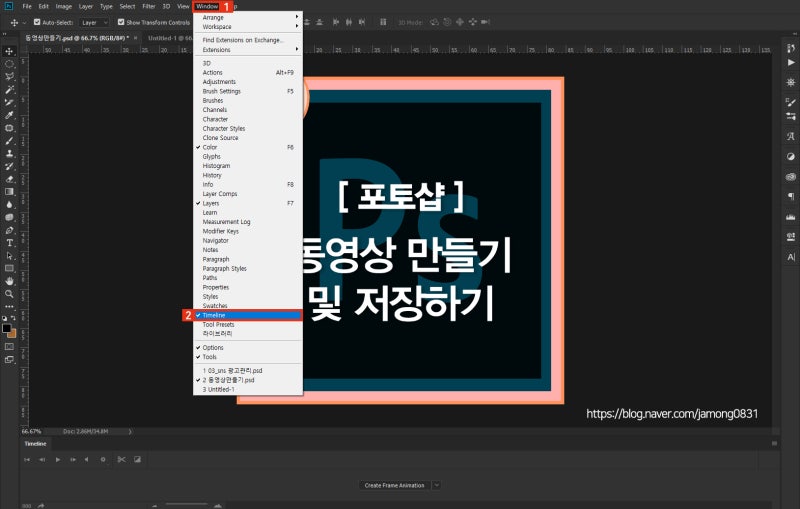The image size is (800, 509).
Task: Expand status bar Doc info arrow
Action: pos(130,431)
